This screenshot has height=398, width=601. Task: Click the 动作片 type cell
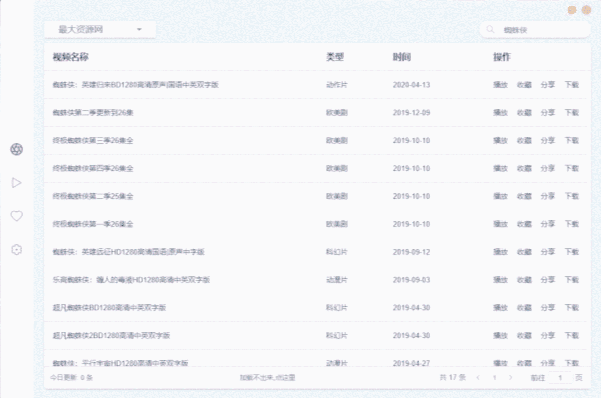[337, 85]
